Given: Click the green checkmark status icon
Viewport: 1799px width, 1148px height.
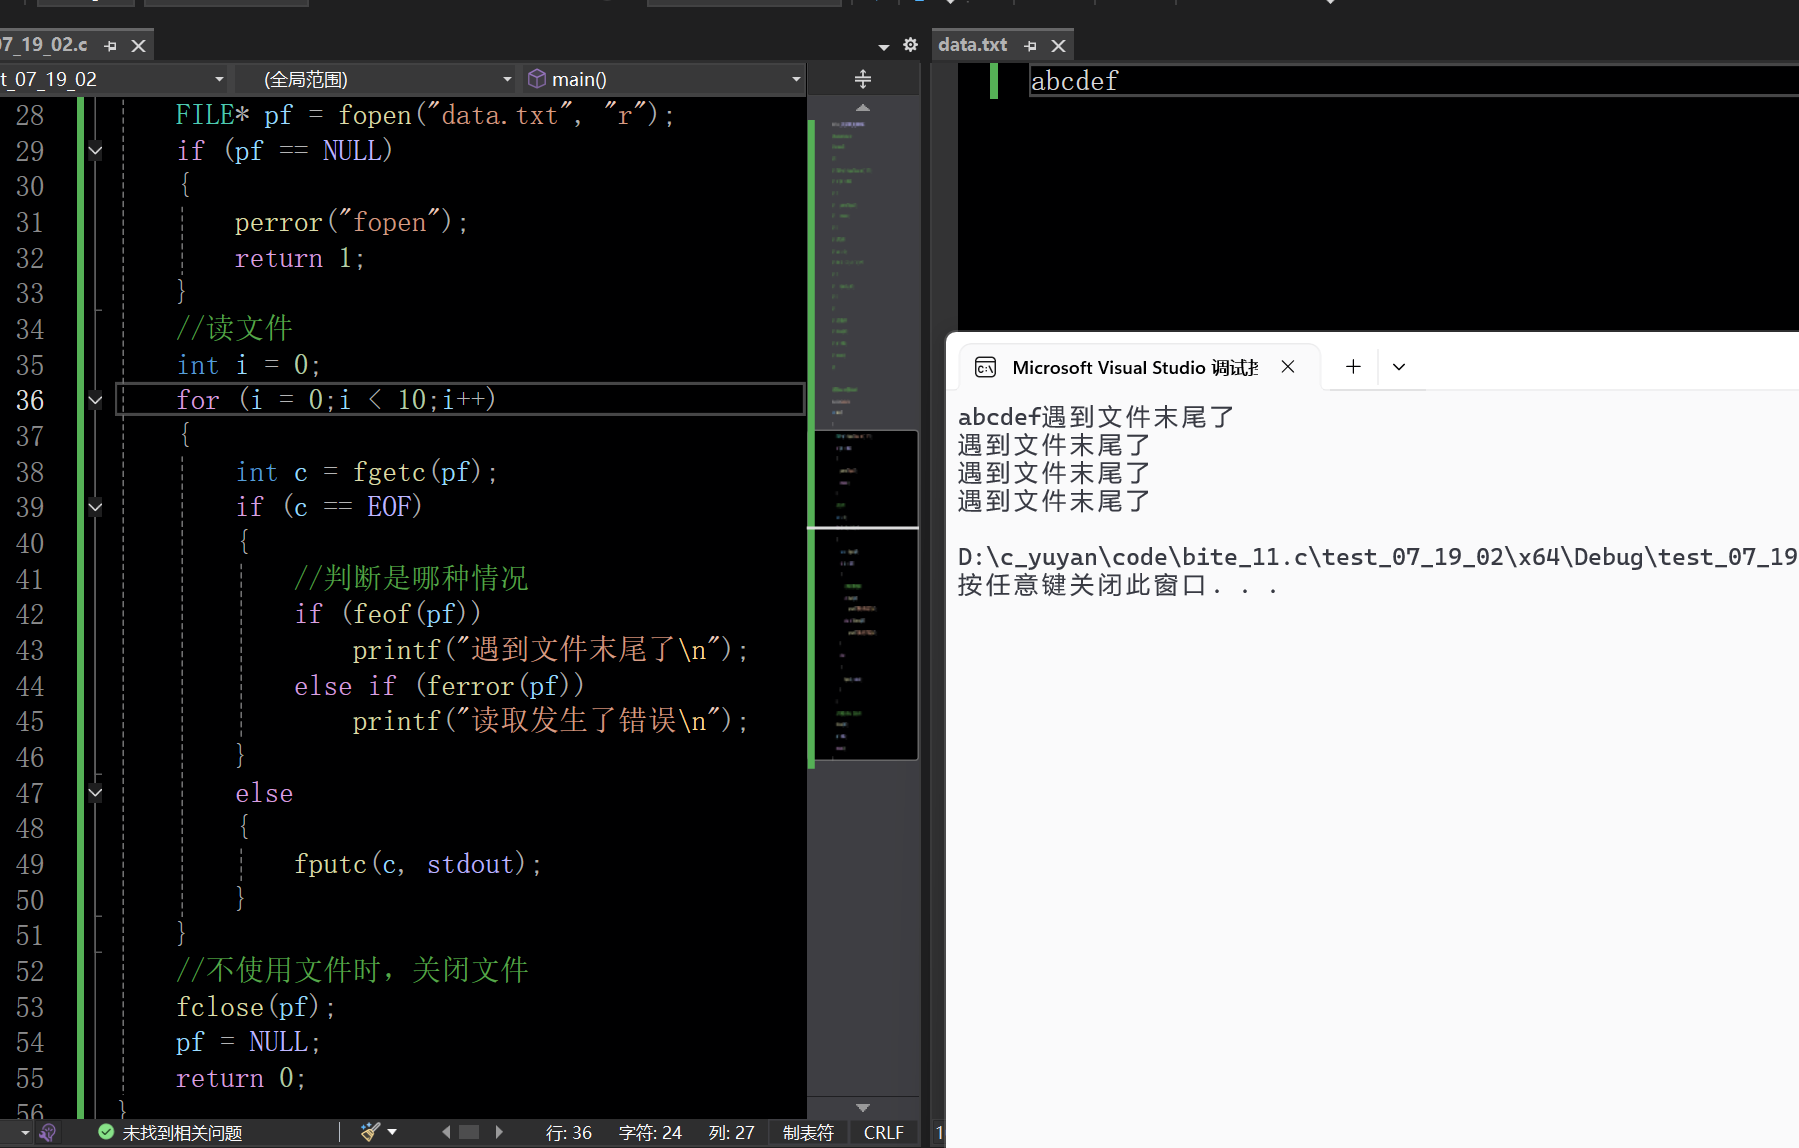Looking at the screenshot, I should coord(106,1132).
